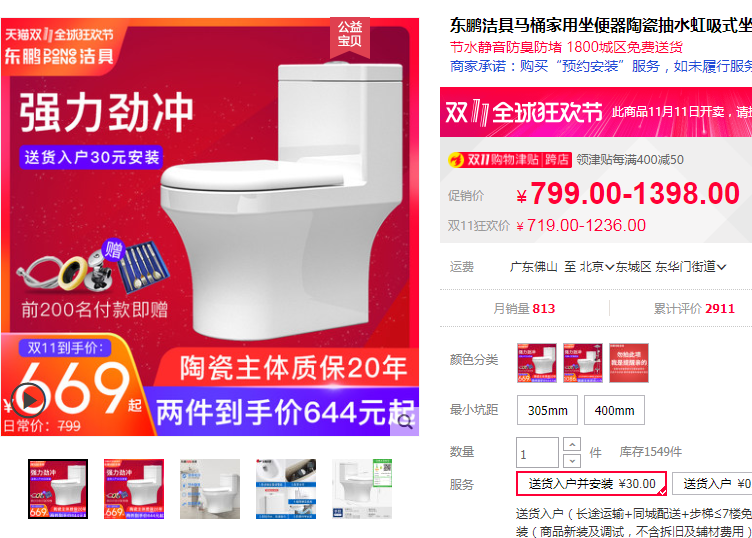752x538 pixels.
Task: Choose the 送货入户 ¥0 service option
Action: [712, 483]
